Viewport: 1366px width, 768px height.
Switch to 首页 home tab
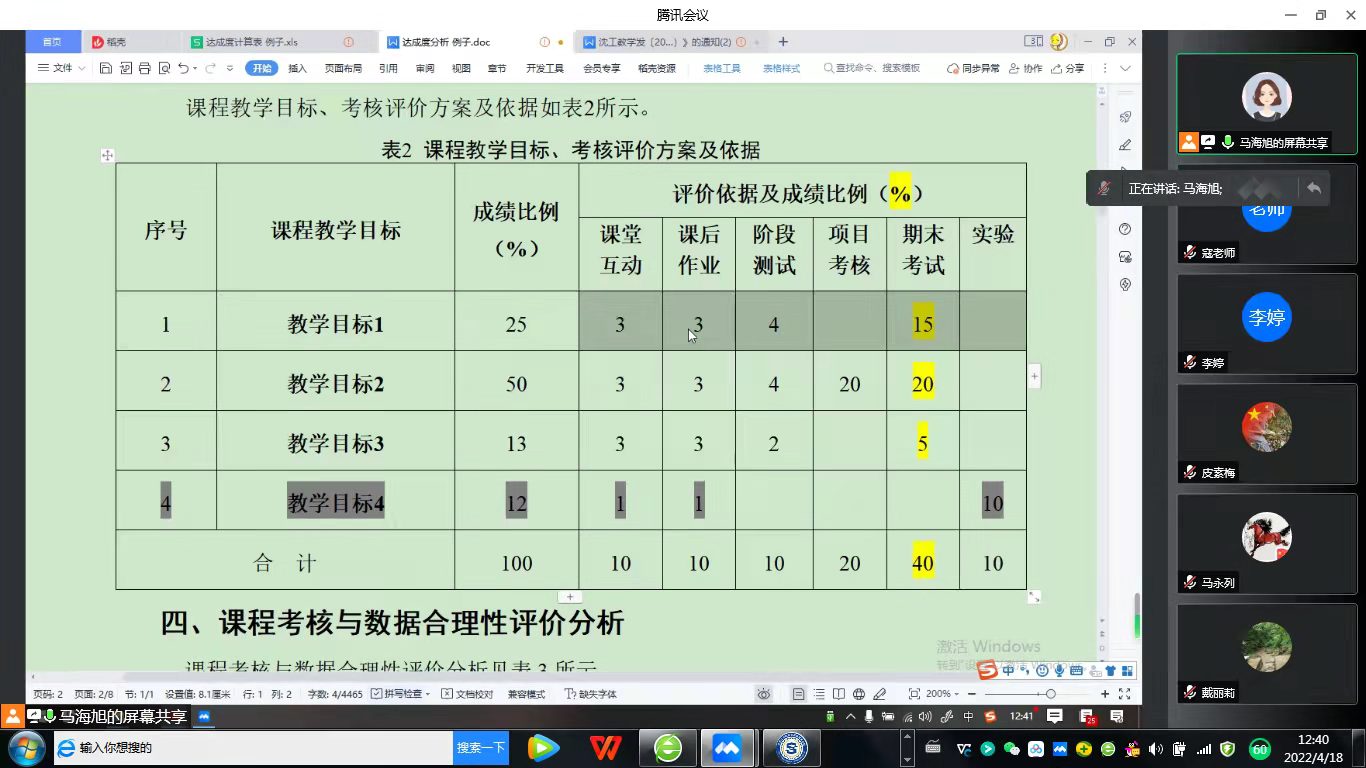pos(52,42)
